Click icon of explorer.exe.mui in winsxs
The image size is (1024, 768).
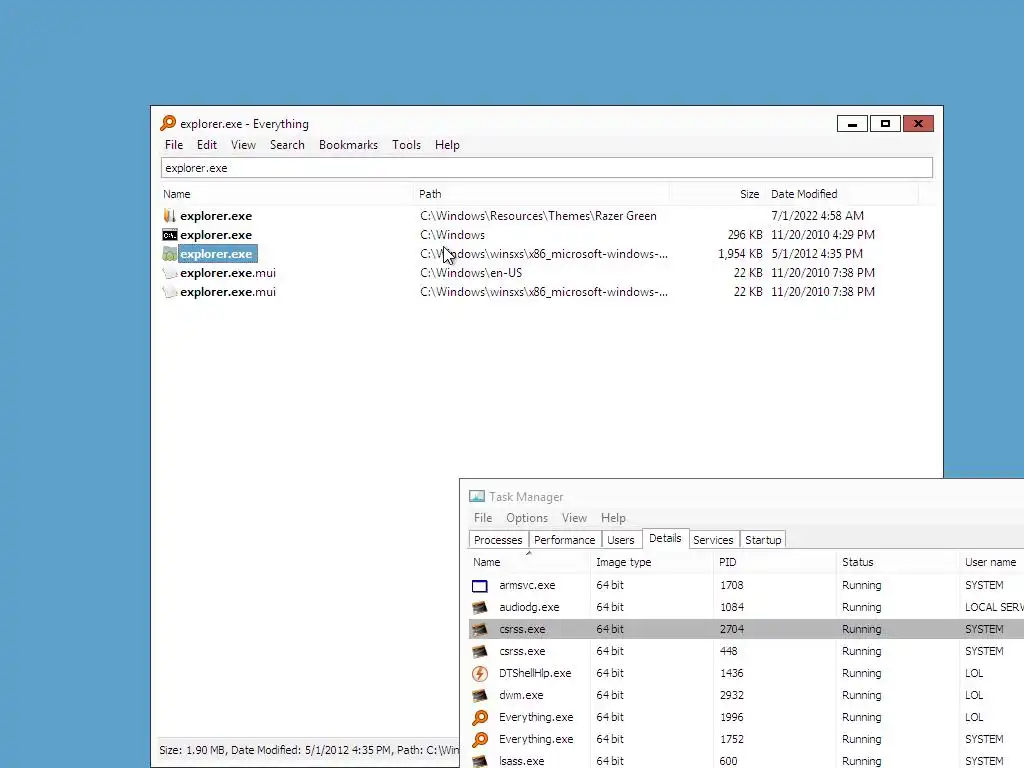tap(170, 291)
